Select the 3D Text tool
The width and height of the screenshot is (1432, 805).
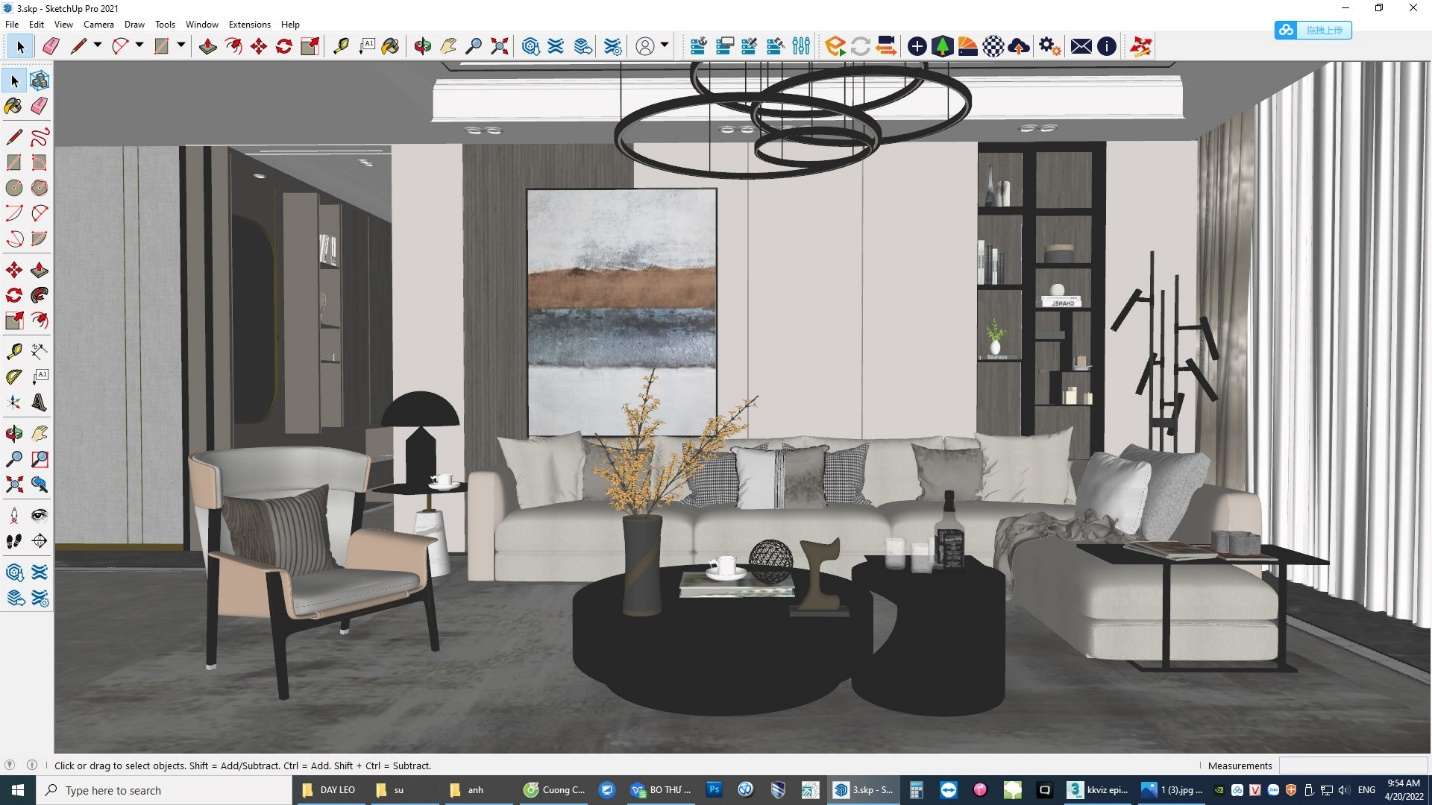click(x=39, y=403)
